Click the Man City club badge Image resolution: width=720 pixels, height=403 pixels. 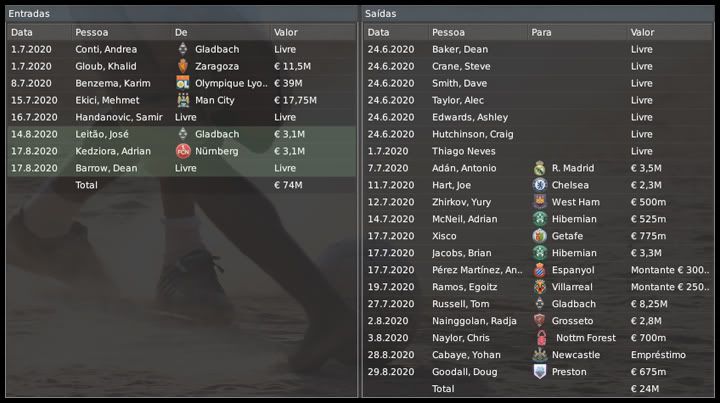coord(182,100)
